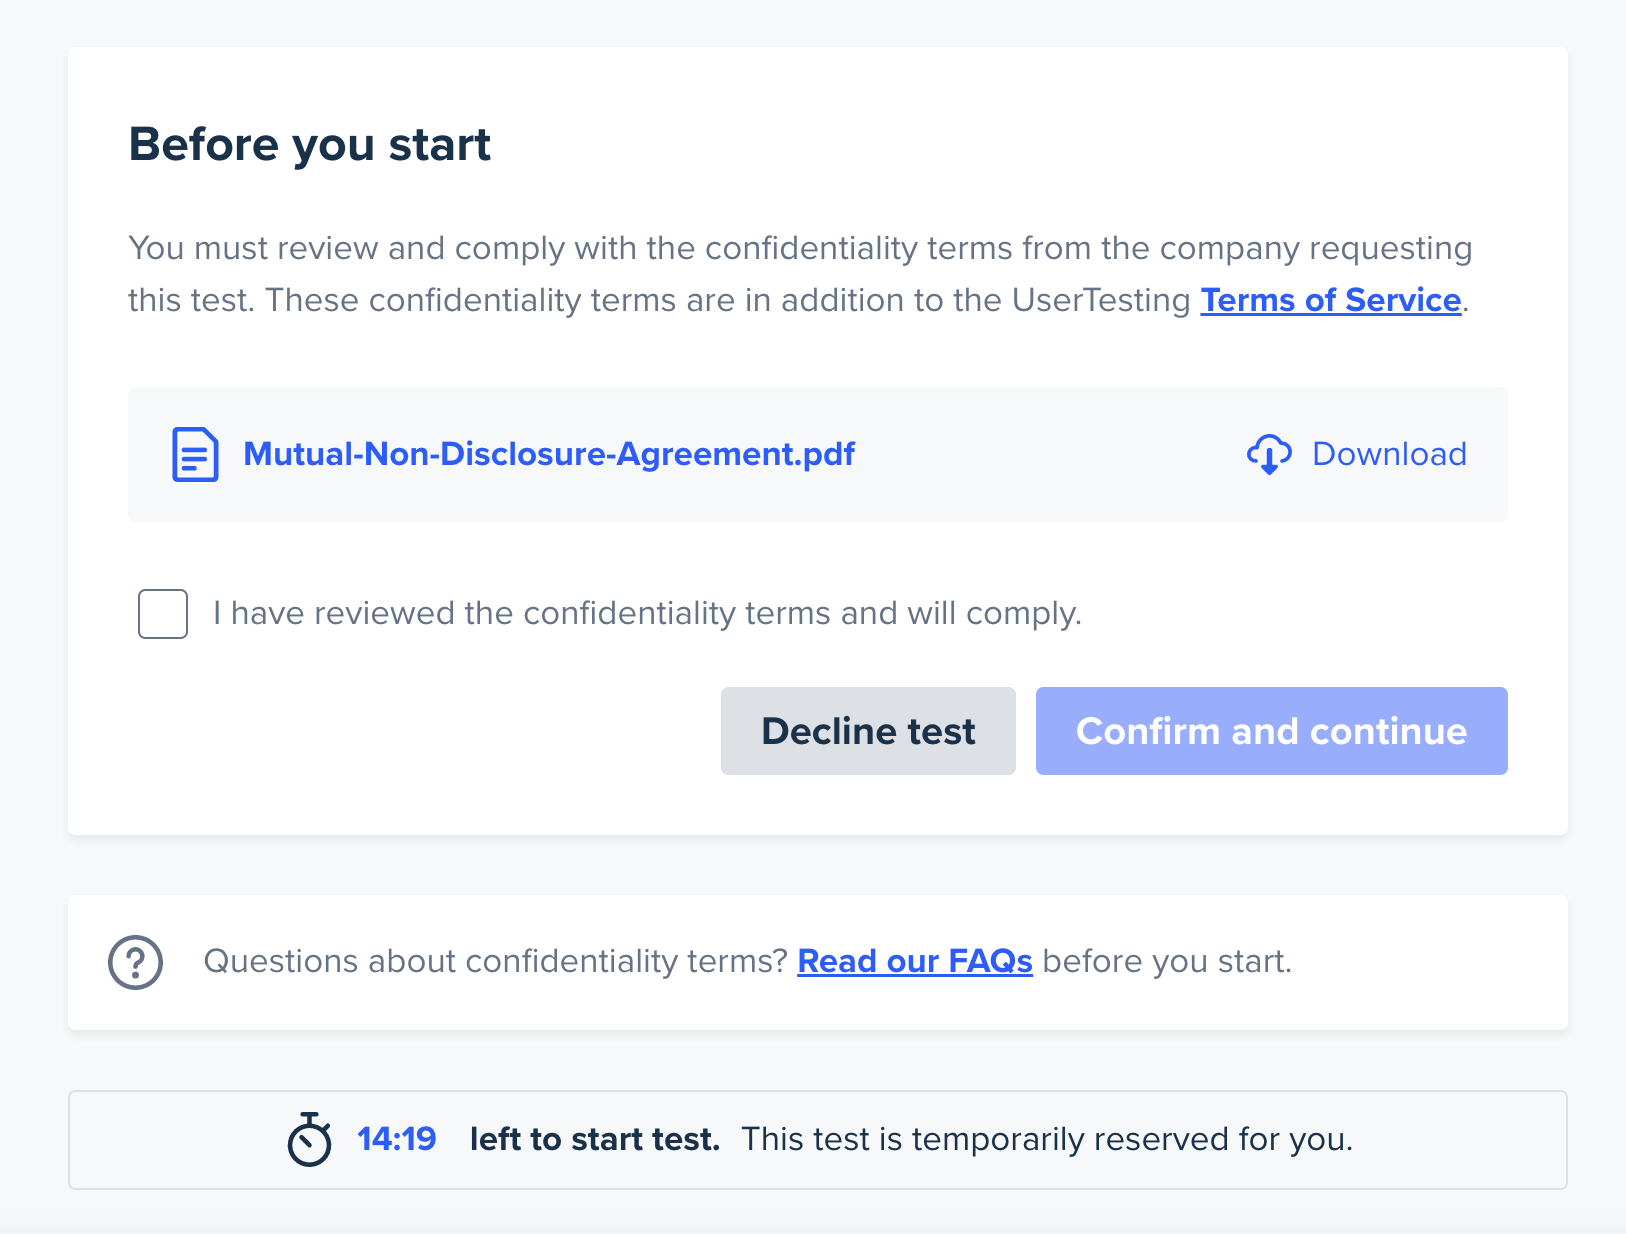Click the cloud download icon
The image size is (1626, 1234).
(1269, 454)
